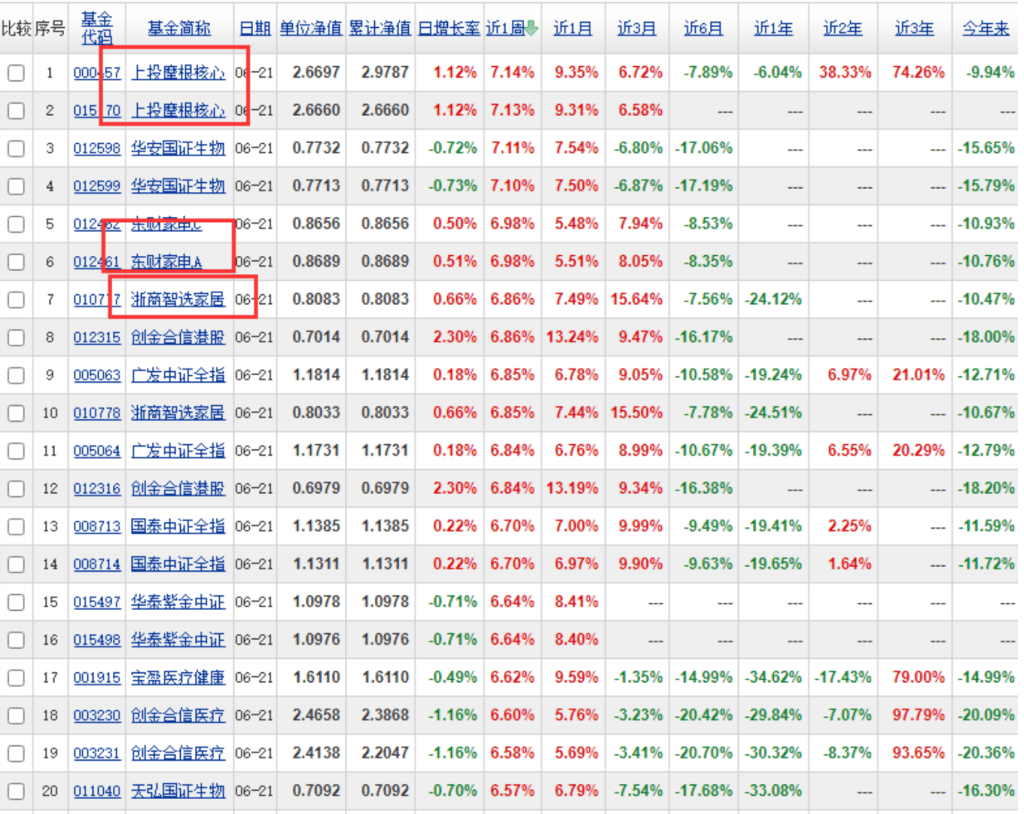
Task: Sort by 累计净值 column header
Action: 380,29
